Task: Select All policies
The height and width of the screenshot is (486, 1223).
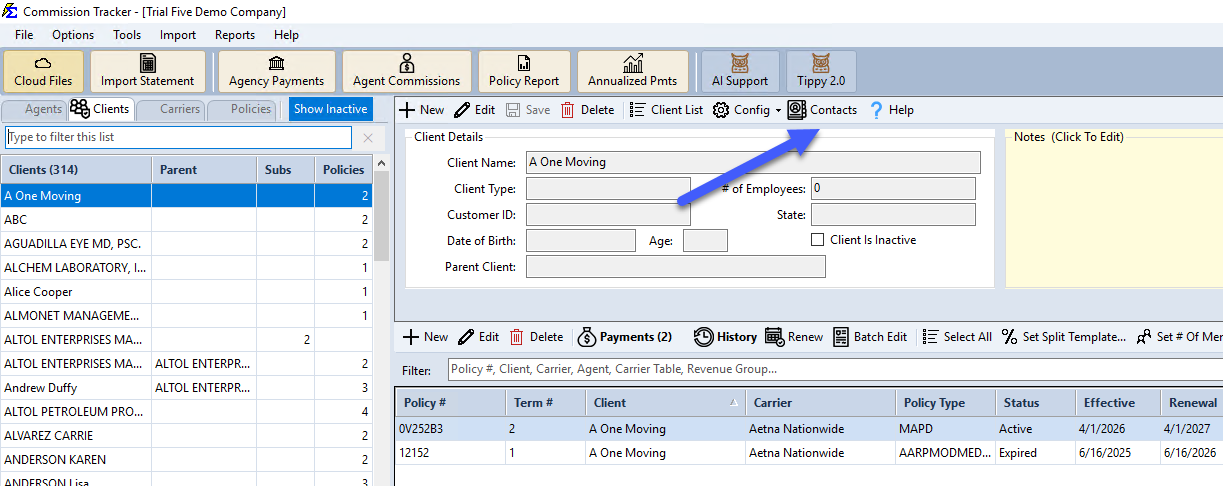Action: (x=957, y=337)
